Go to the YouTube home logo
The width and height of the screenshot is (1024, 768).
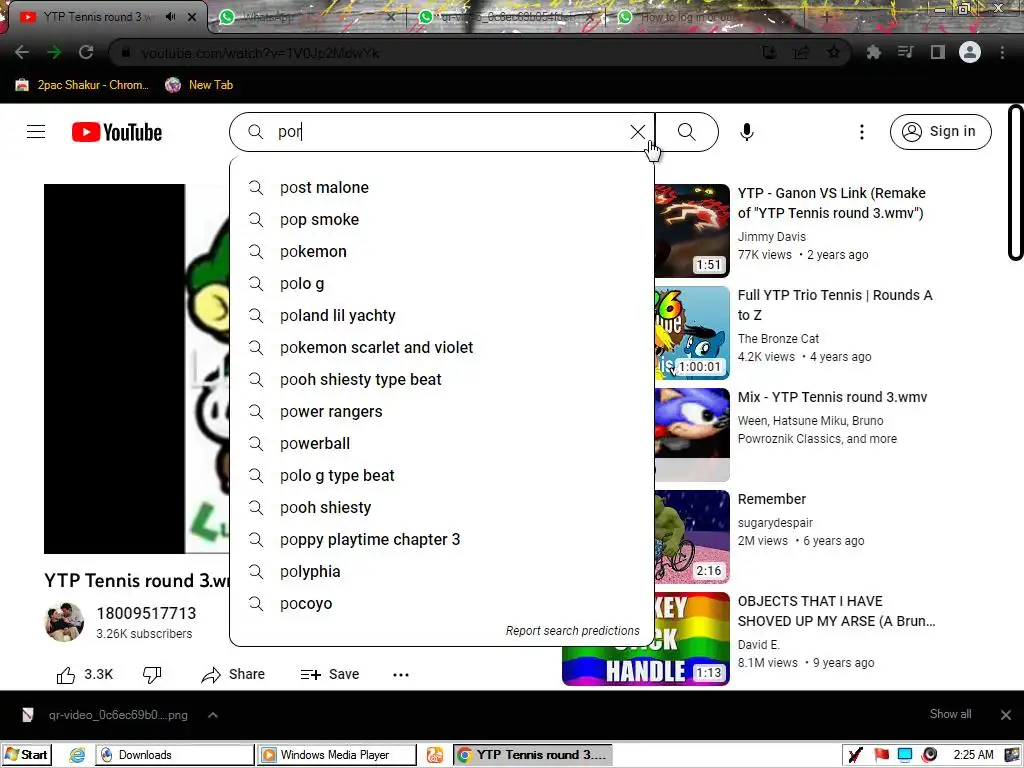point(117,132)
